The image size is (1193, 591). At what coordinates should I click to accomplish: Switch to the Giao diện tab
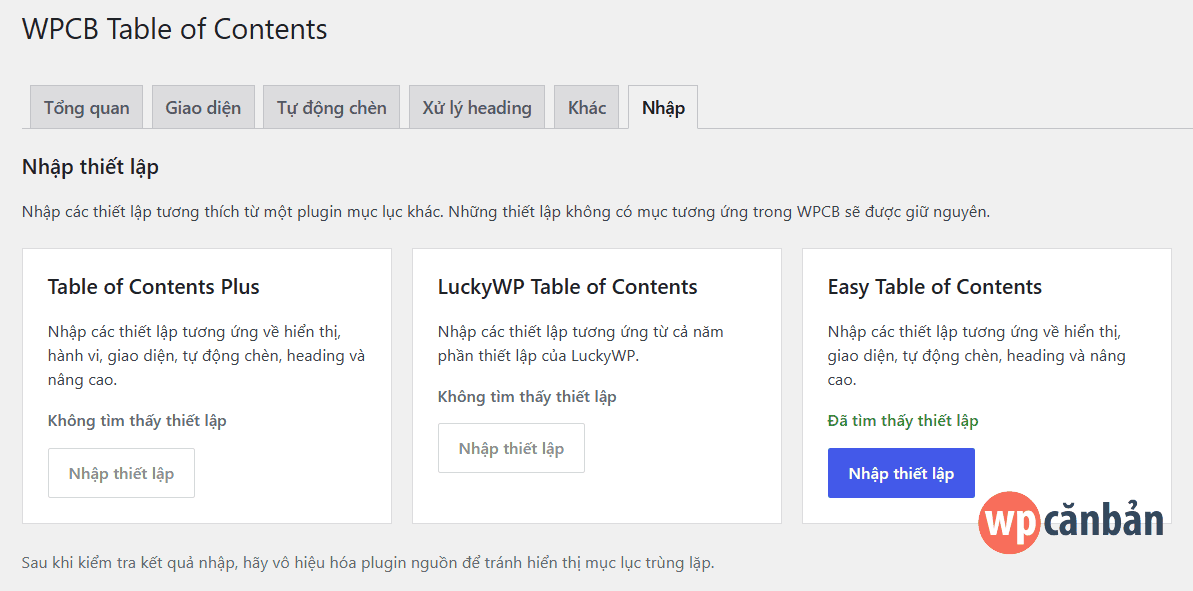tap(203, 107)
